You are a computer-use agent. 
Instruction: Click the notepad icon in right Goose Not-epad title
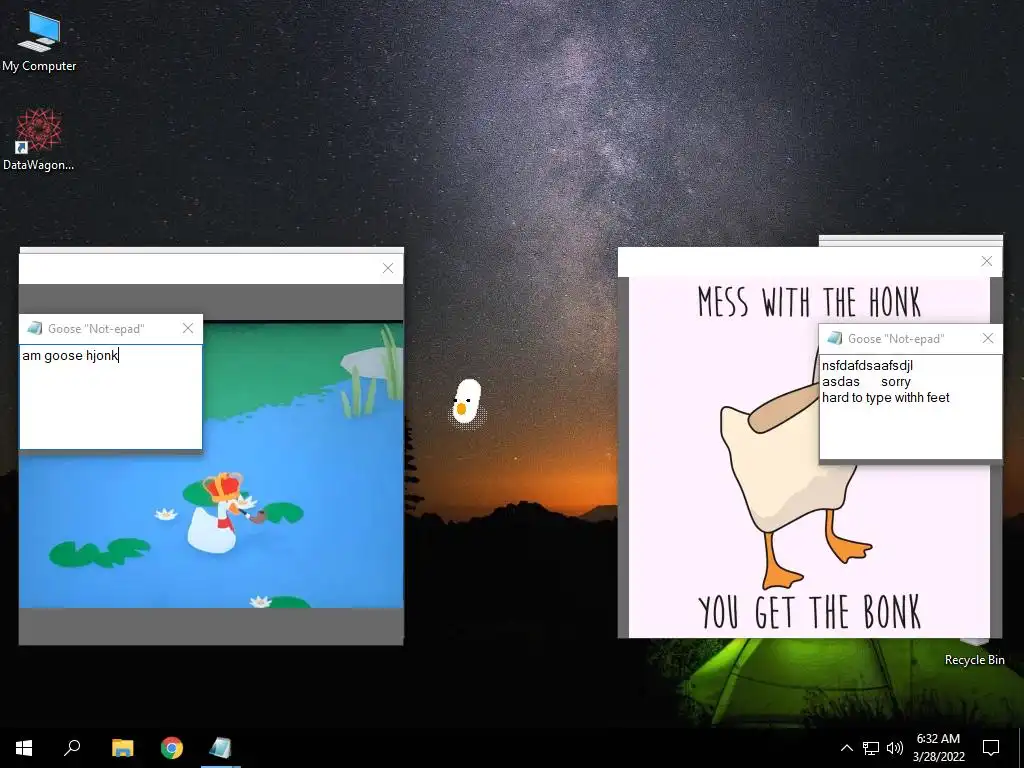coord(834,338)
